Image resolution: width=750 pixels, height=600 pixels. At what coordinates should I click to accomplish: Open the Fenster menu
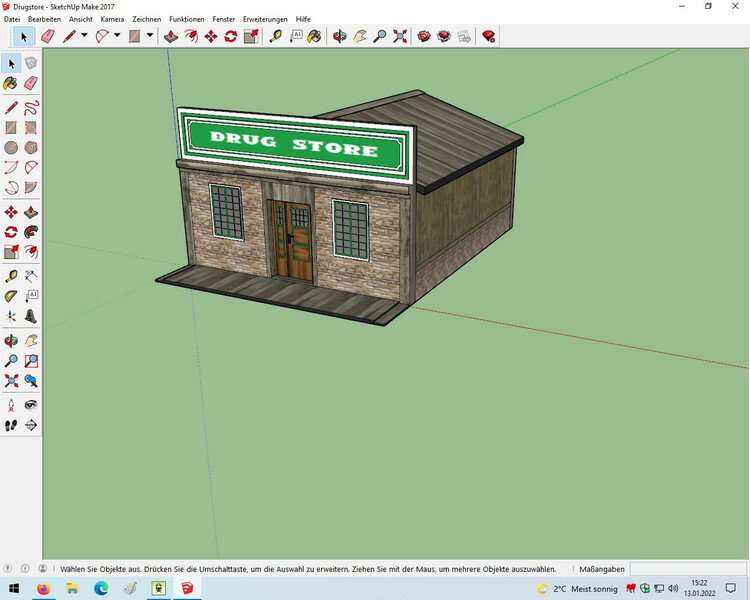pos(224,19)
